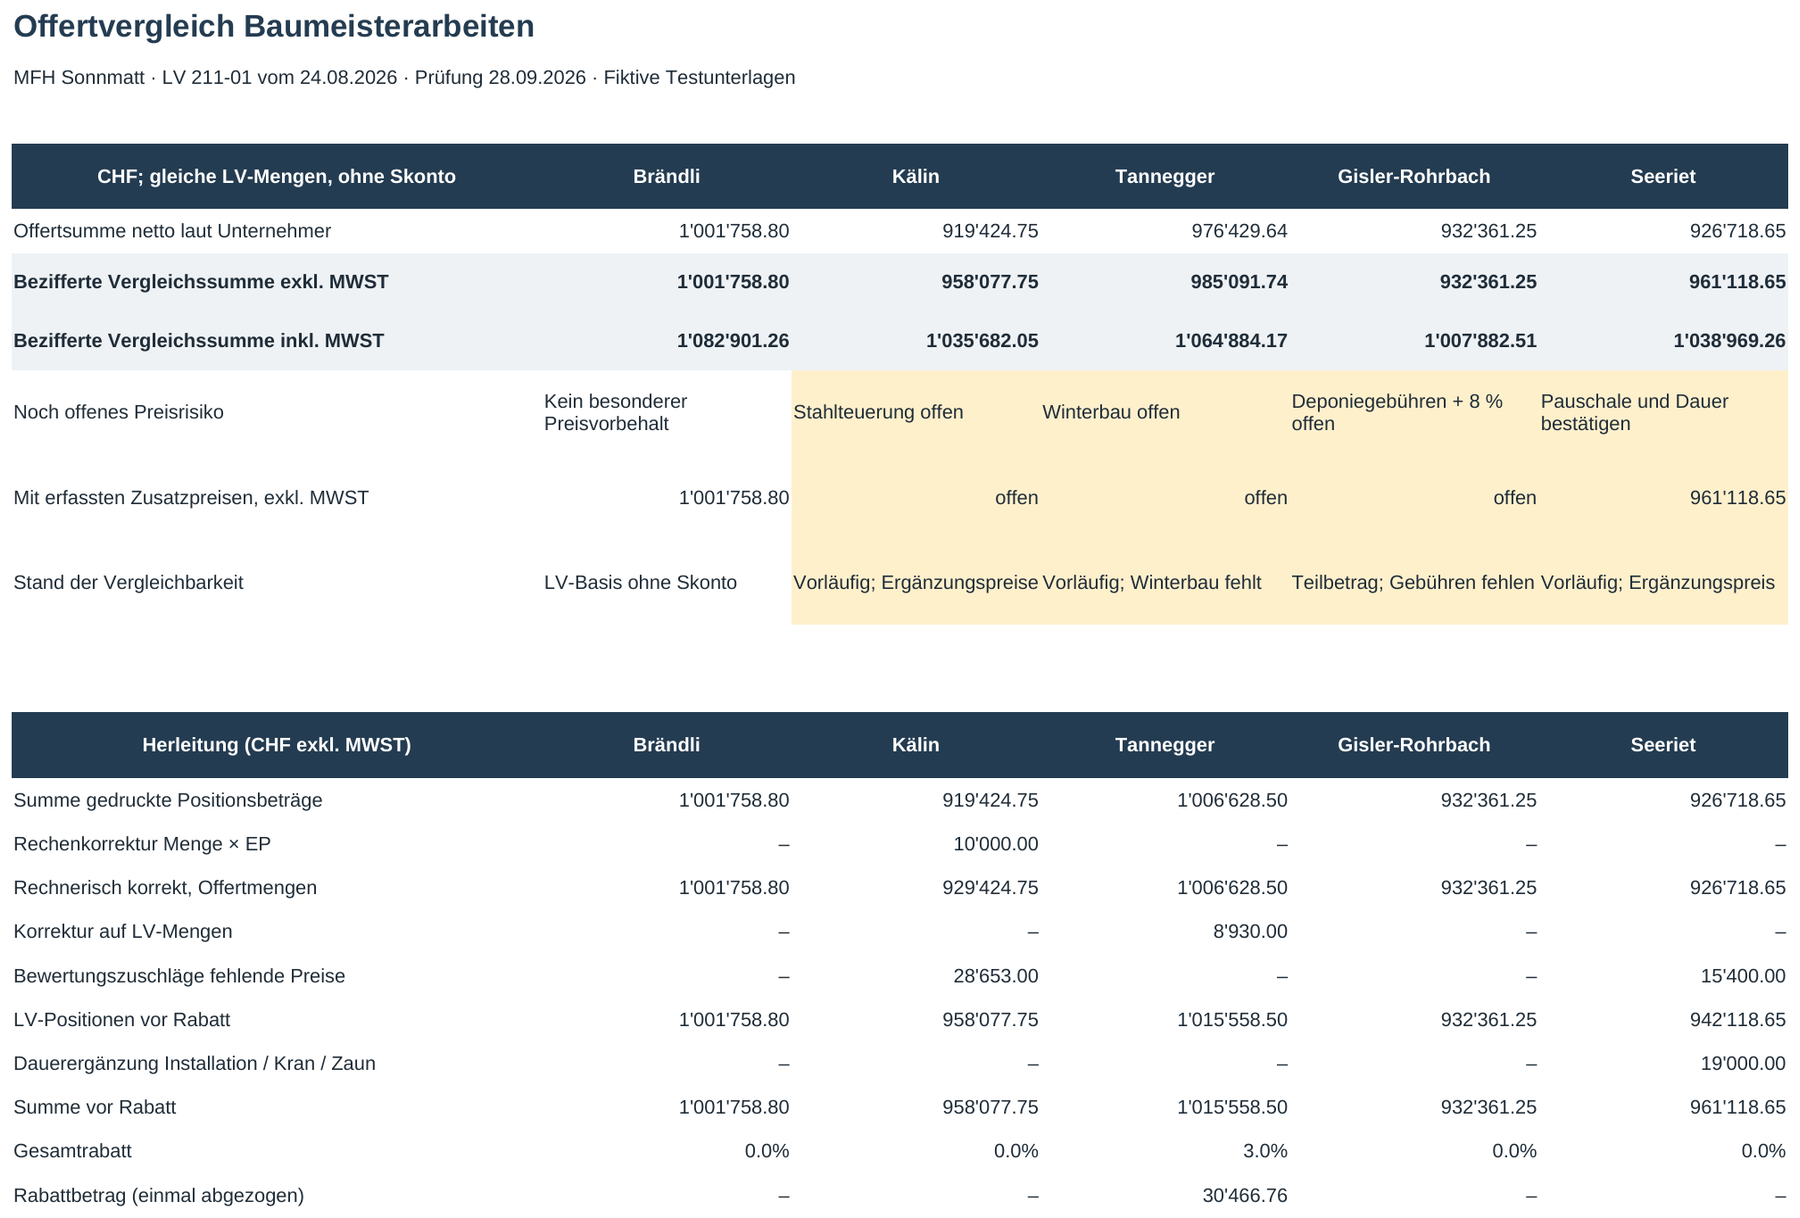The image size is (1800, 1218).
Task: Click 'Brändli' header in the upper comparison table
Action: coord(666,177)
